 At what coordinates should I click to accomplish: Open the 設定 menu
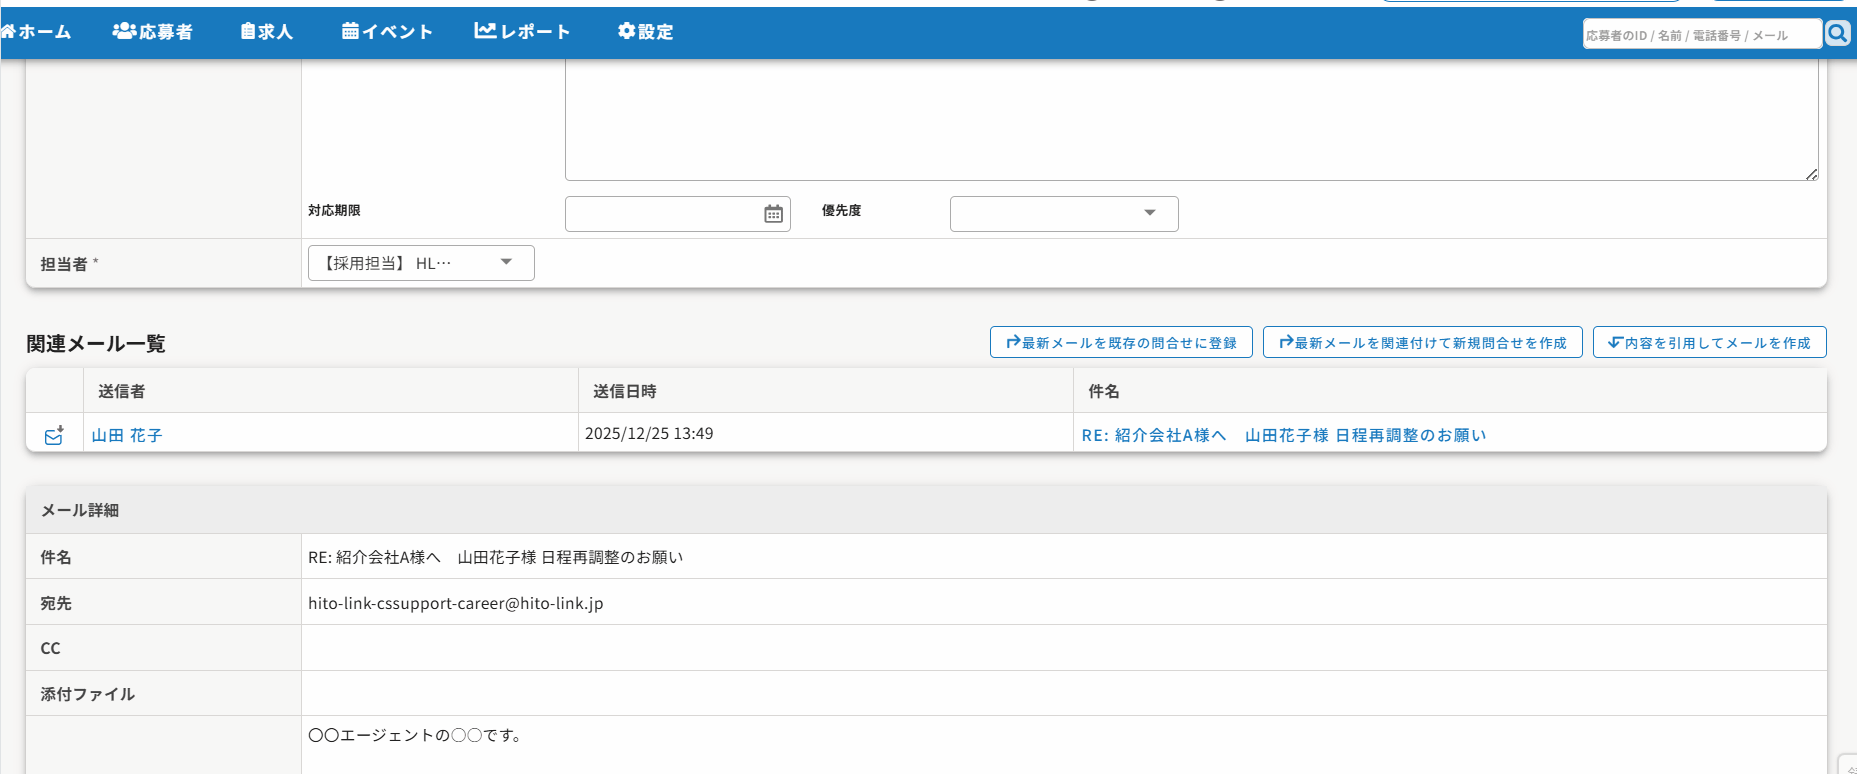[646, 32]
